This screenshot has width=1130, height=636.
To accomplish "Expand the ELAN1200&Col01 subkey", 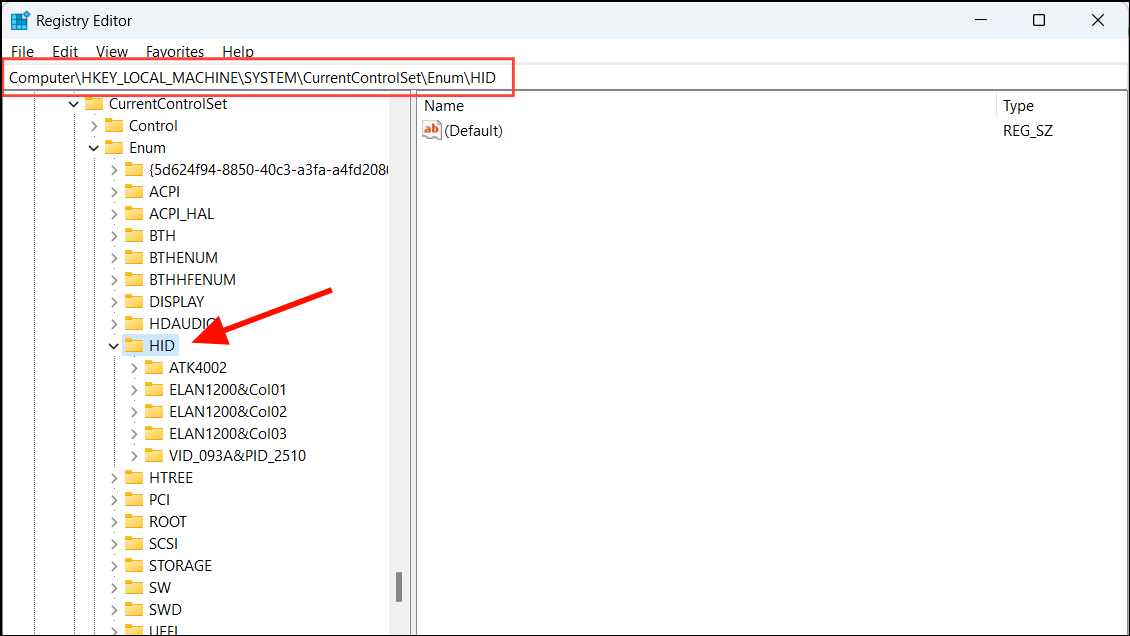I will [x=133, y=389].
